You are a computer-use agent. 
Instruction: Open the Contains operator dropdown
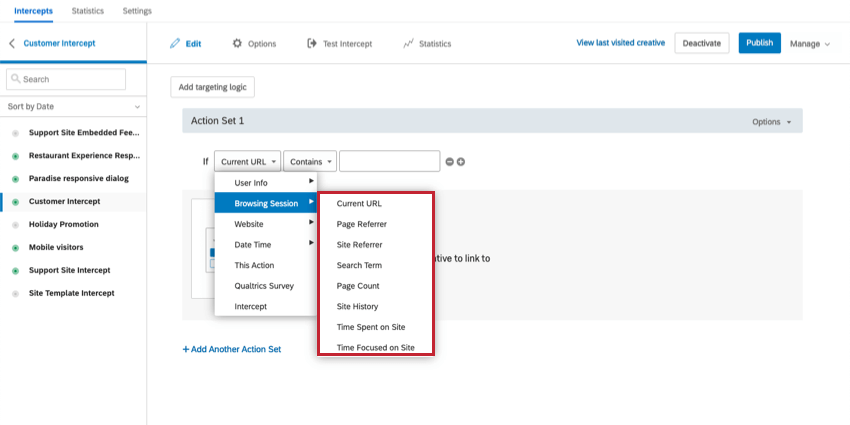click(309, 161)
